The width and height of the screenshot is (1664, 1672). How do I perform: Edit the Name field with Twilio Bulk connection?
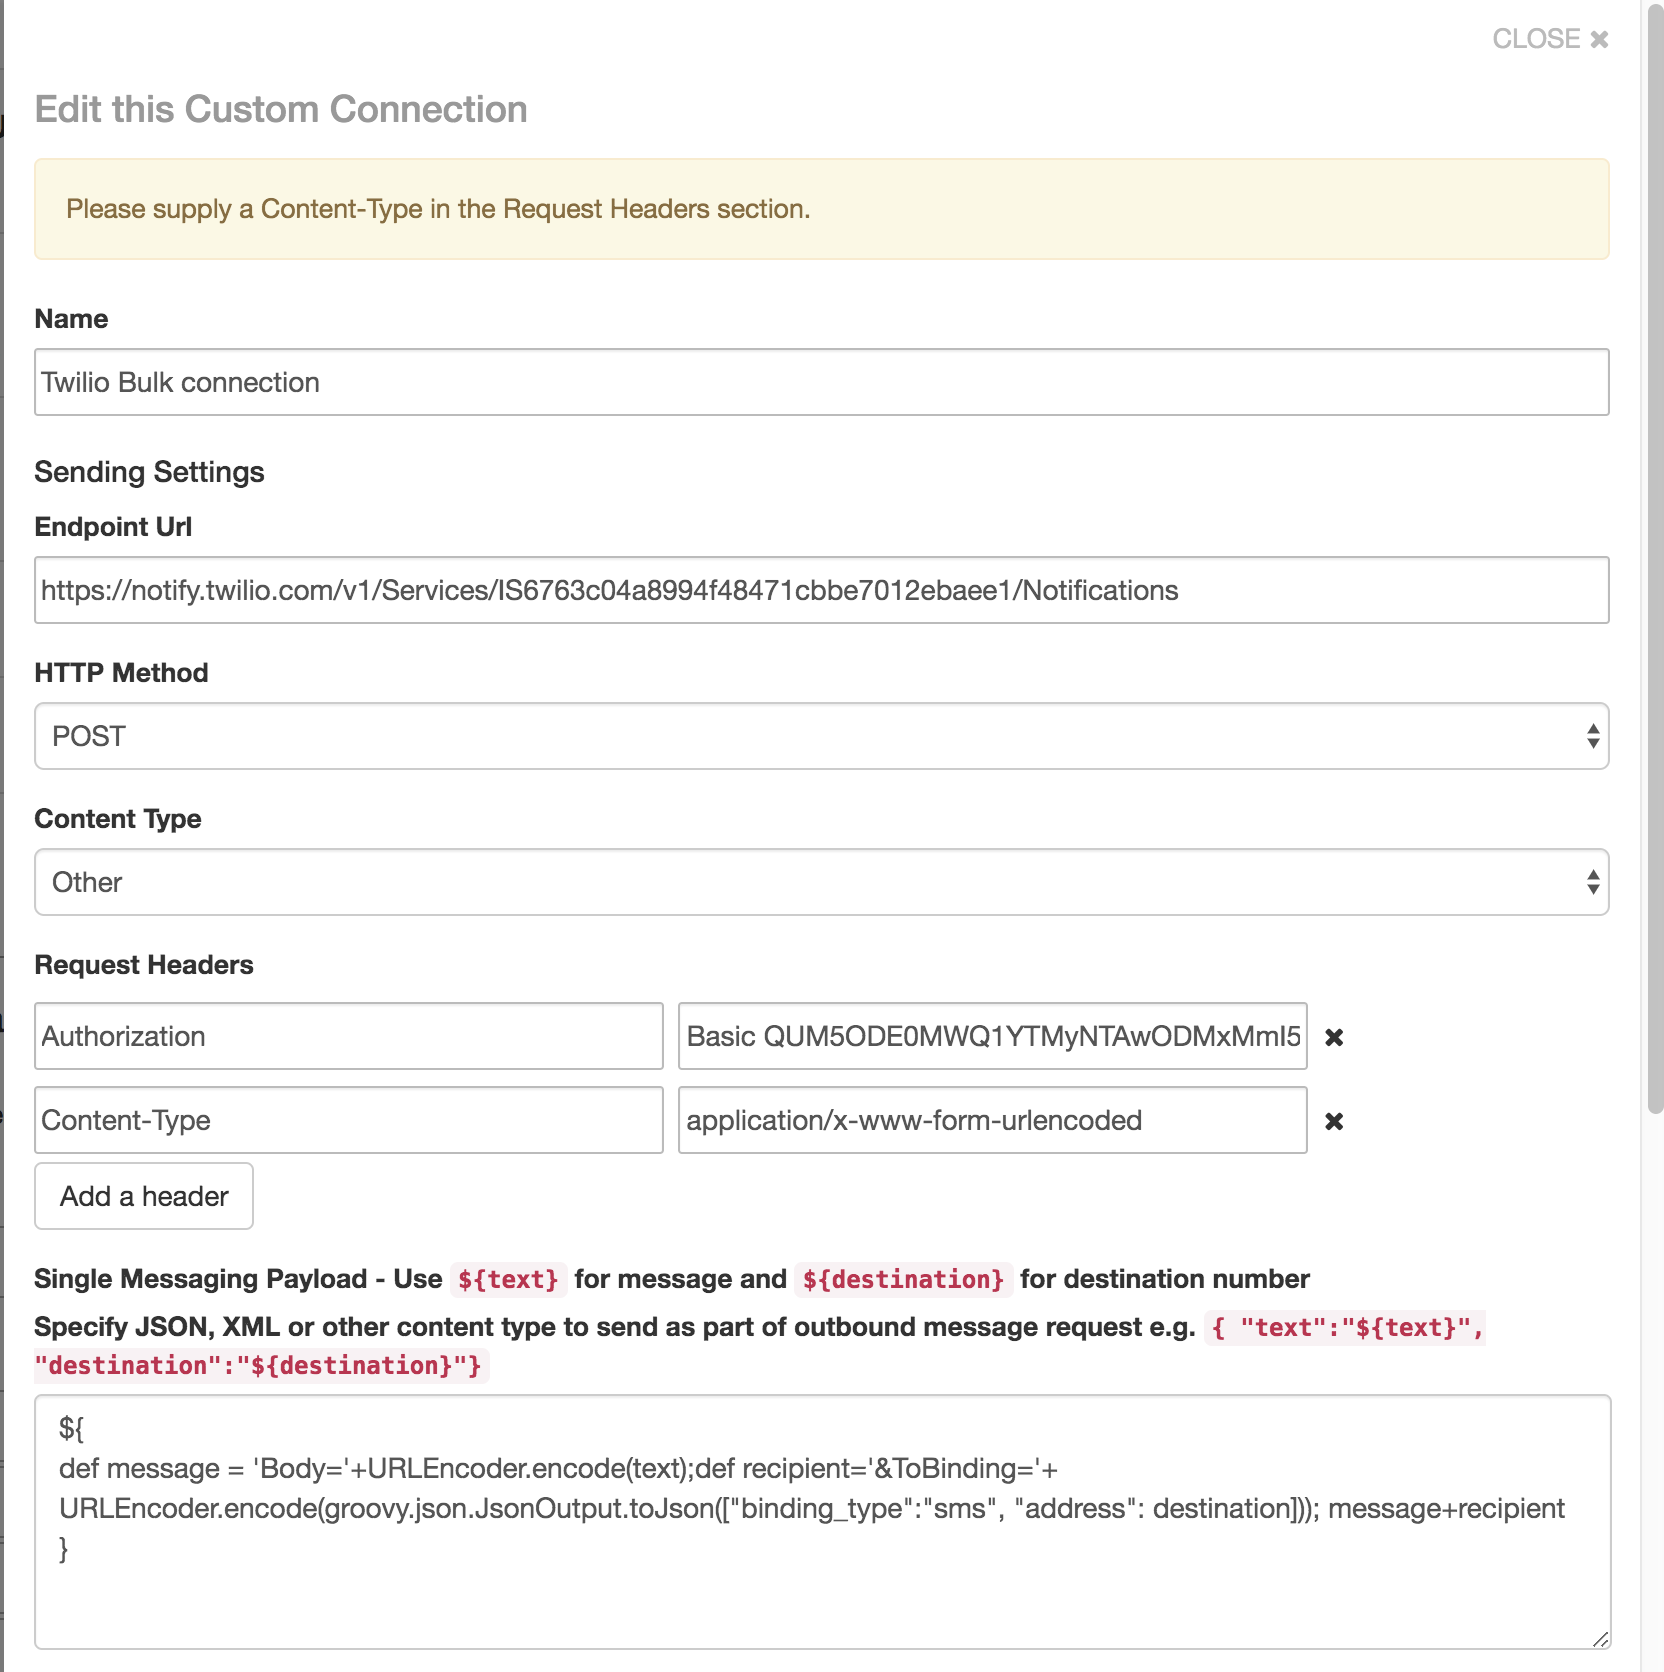click(822, 382)
